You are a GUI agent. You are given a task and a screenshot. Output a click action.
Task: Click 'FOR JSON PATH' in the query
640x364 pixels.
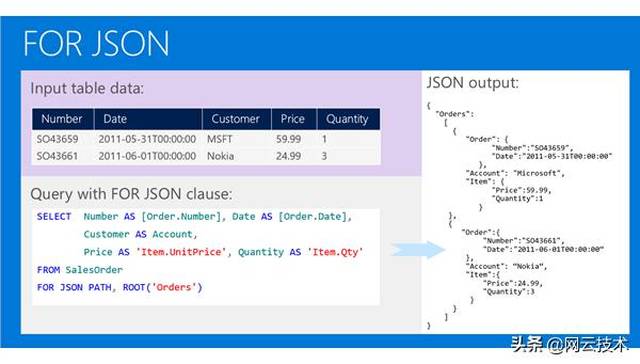coord(74,287)
